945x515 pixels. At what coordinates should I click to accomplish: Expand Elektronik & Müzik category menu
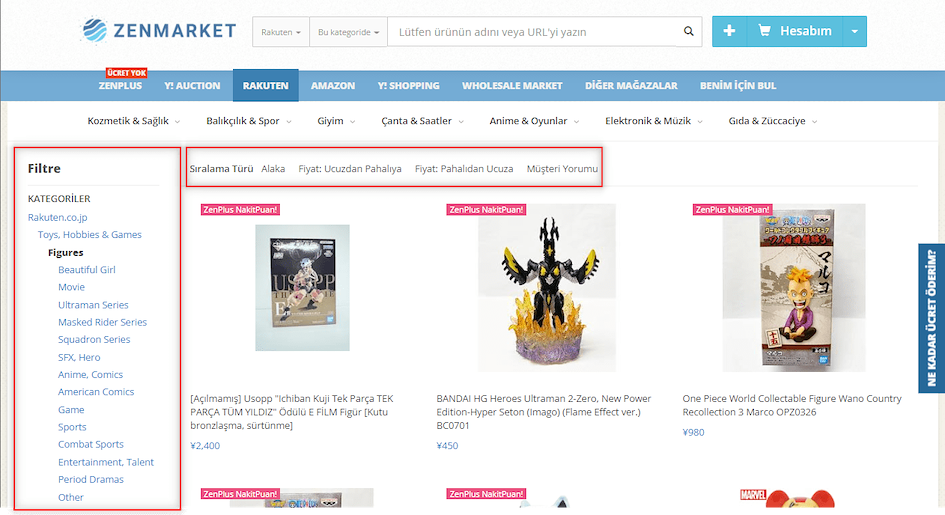coord(654,121)
